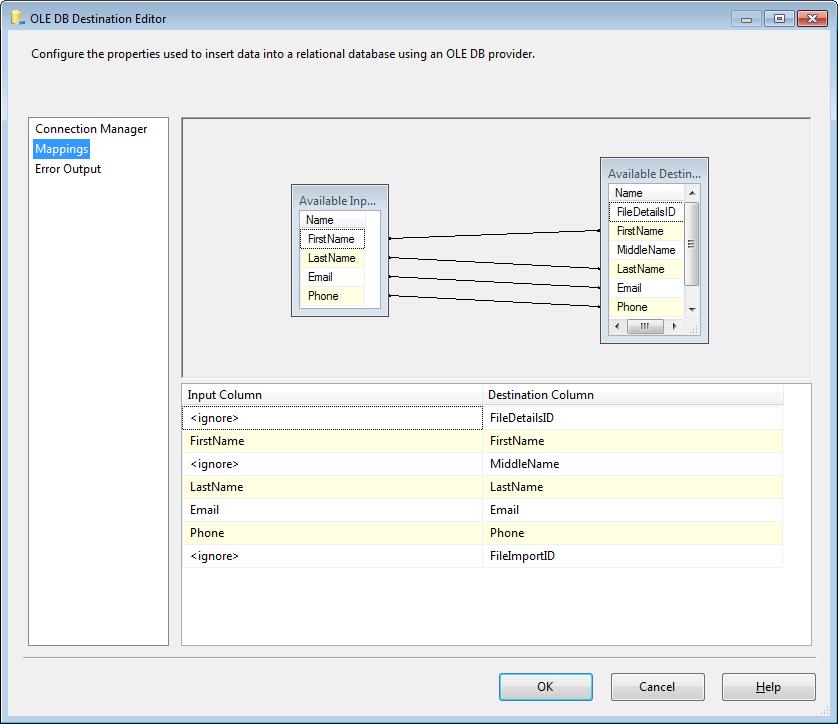The height and width of the screenshot is (724, 838).
Task: Click the vertical scrollbar thumb in Available Destinations
Action: [x=692, y=244]
